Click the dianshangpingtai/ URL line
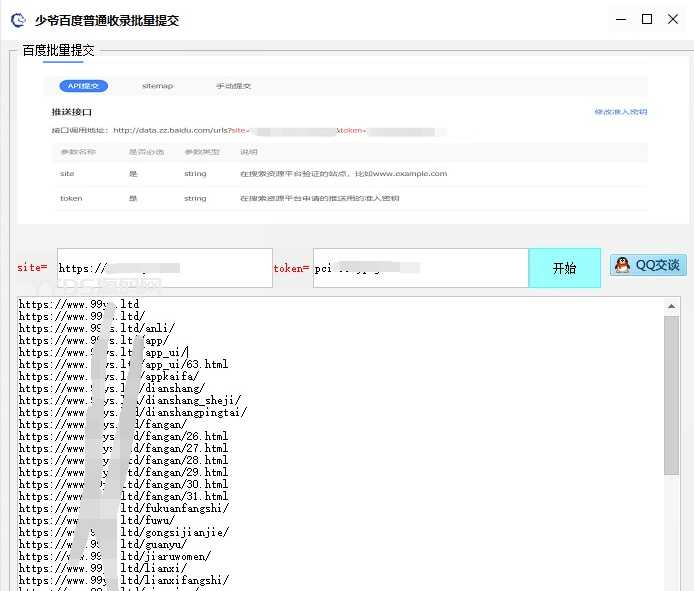Image resolution: width=694 pixels, height=591 pixels. click(x=132, y=412)
